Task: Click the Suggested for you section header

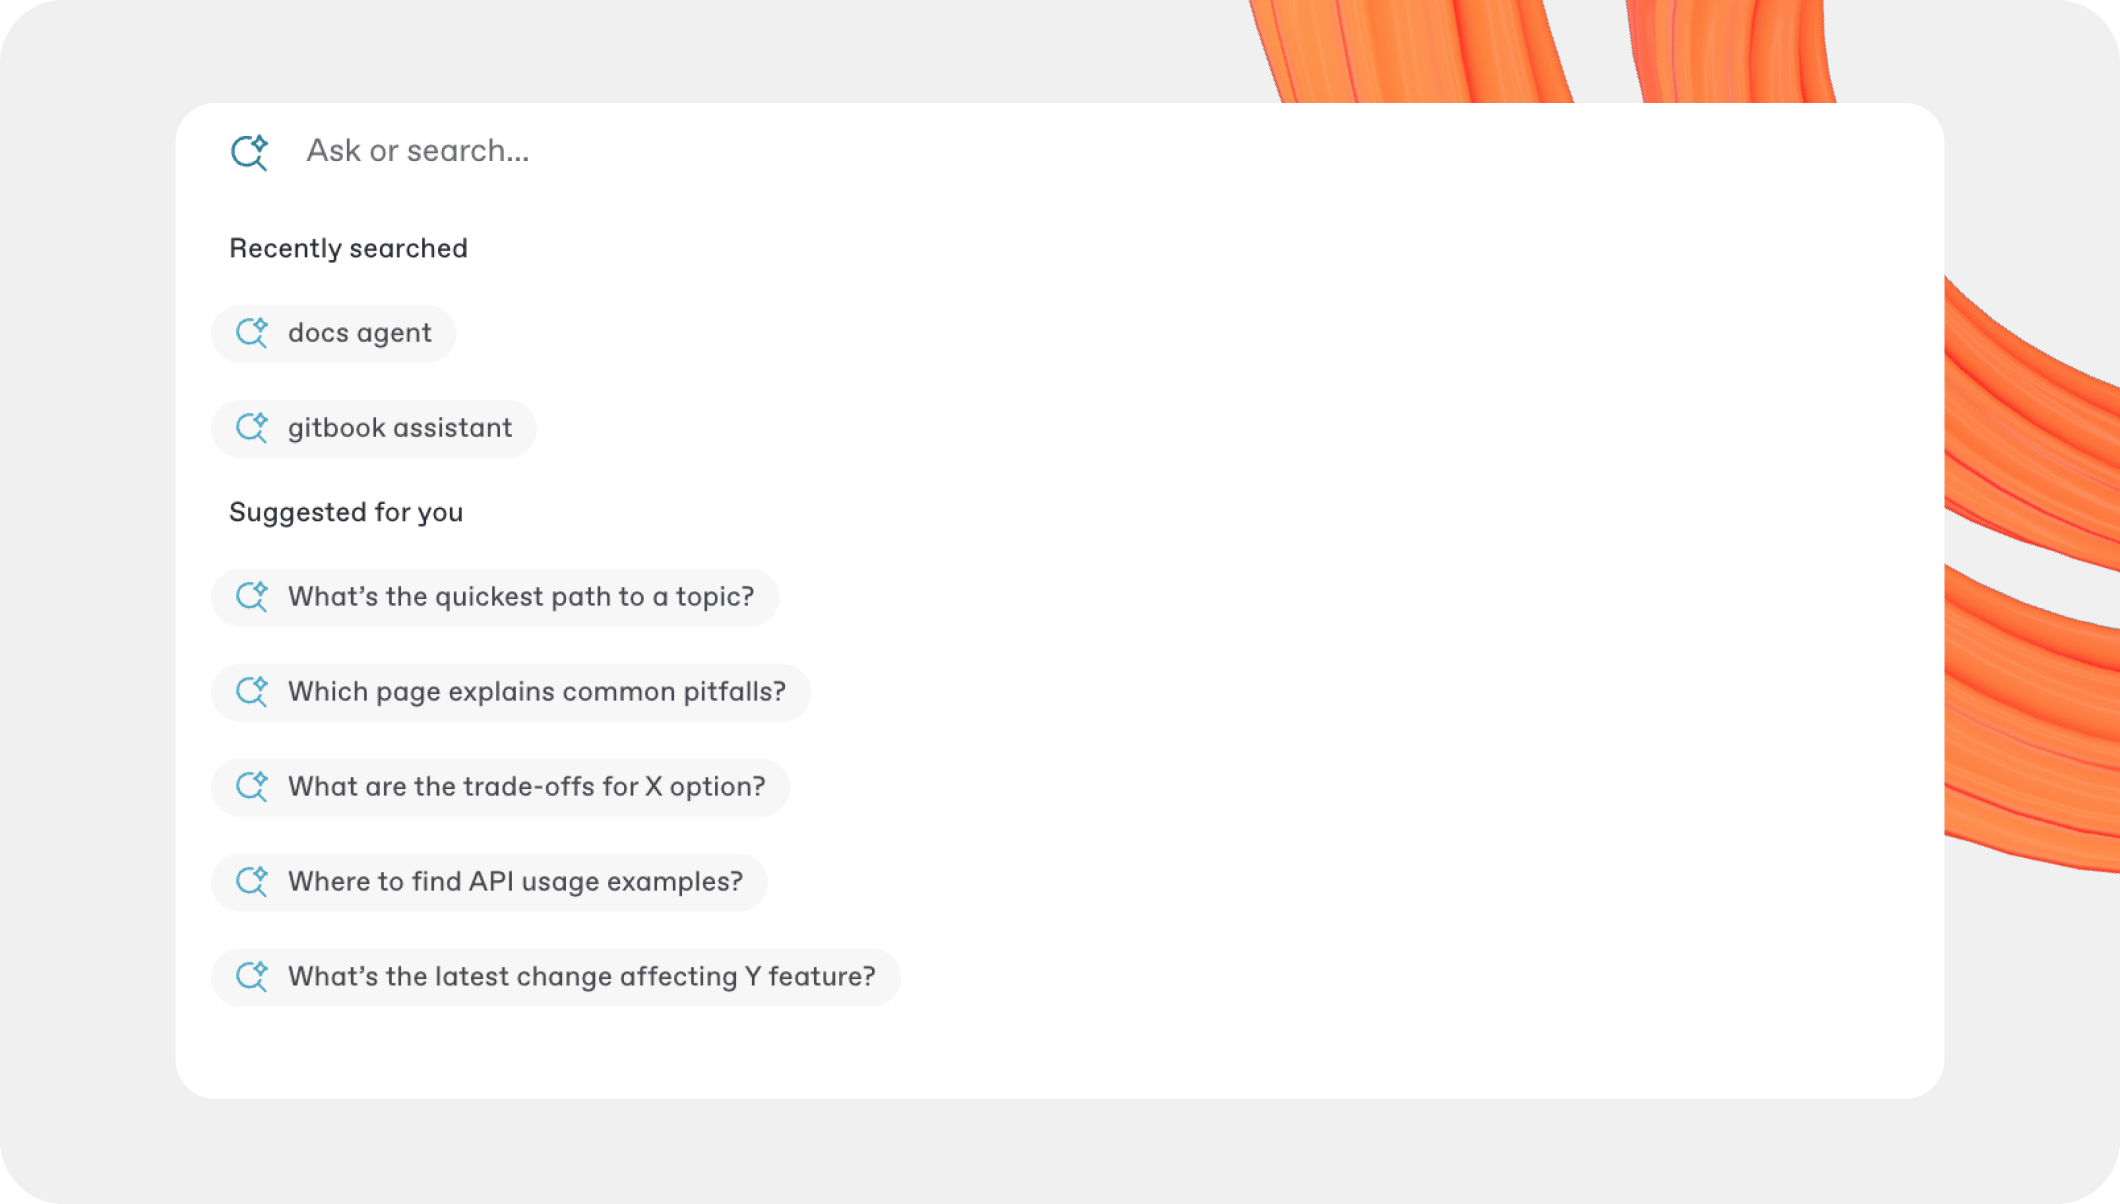Action: point(346,512)
